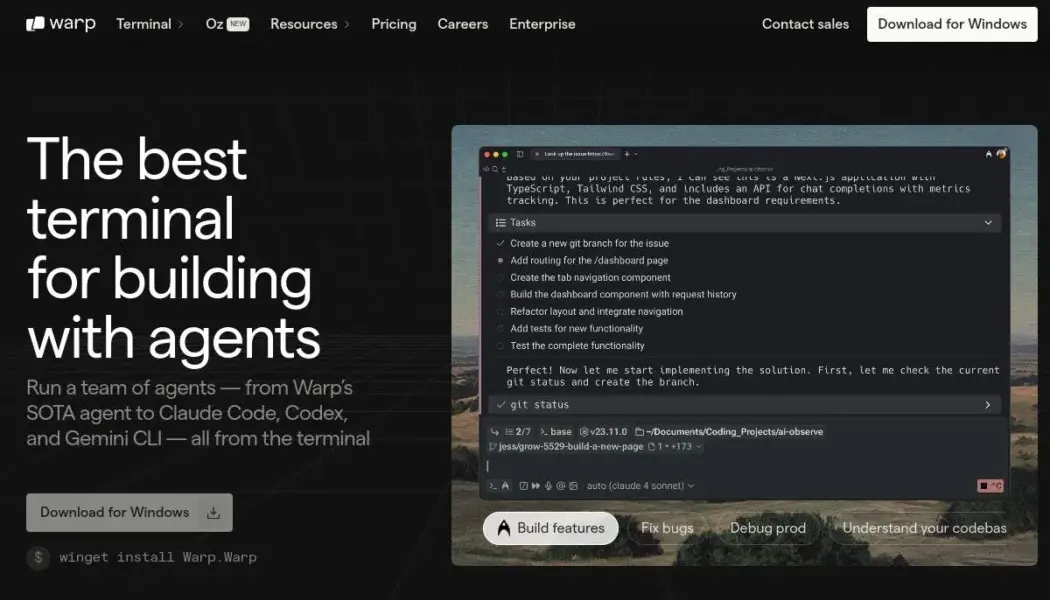Viewport: 1050px width, 600px height.
Task: Click the green maximize dot of the terminal window
Action: point(505,154)
